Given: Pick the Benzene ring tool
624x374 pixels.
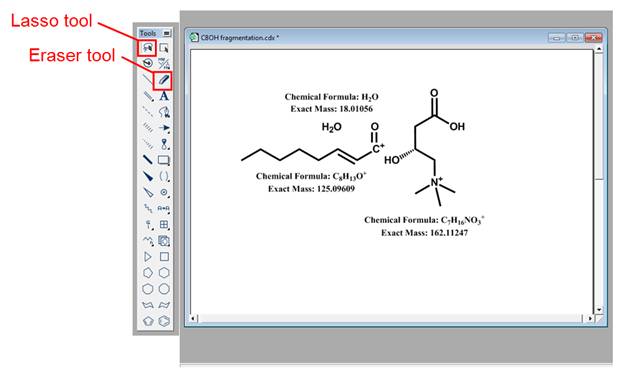Looking at the screenshot, I should coord(164,321).
